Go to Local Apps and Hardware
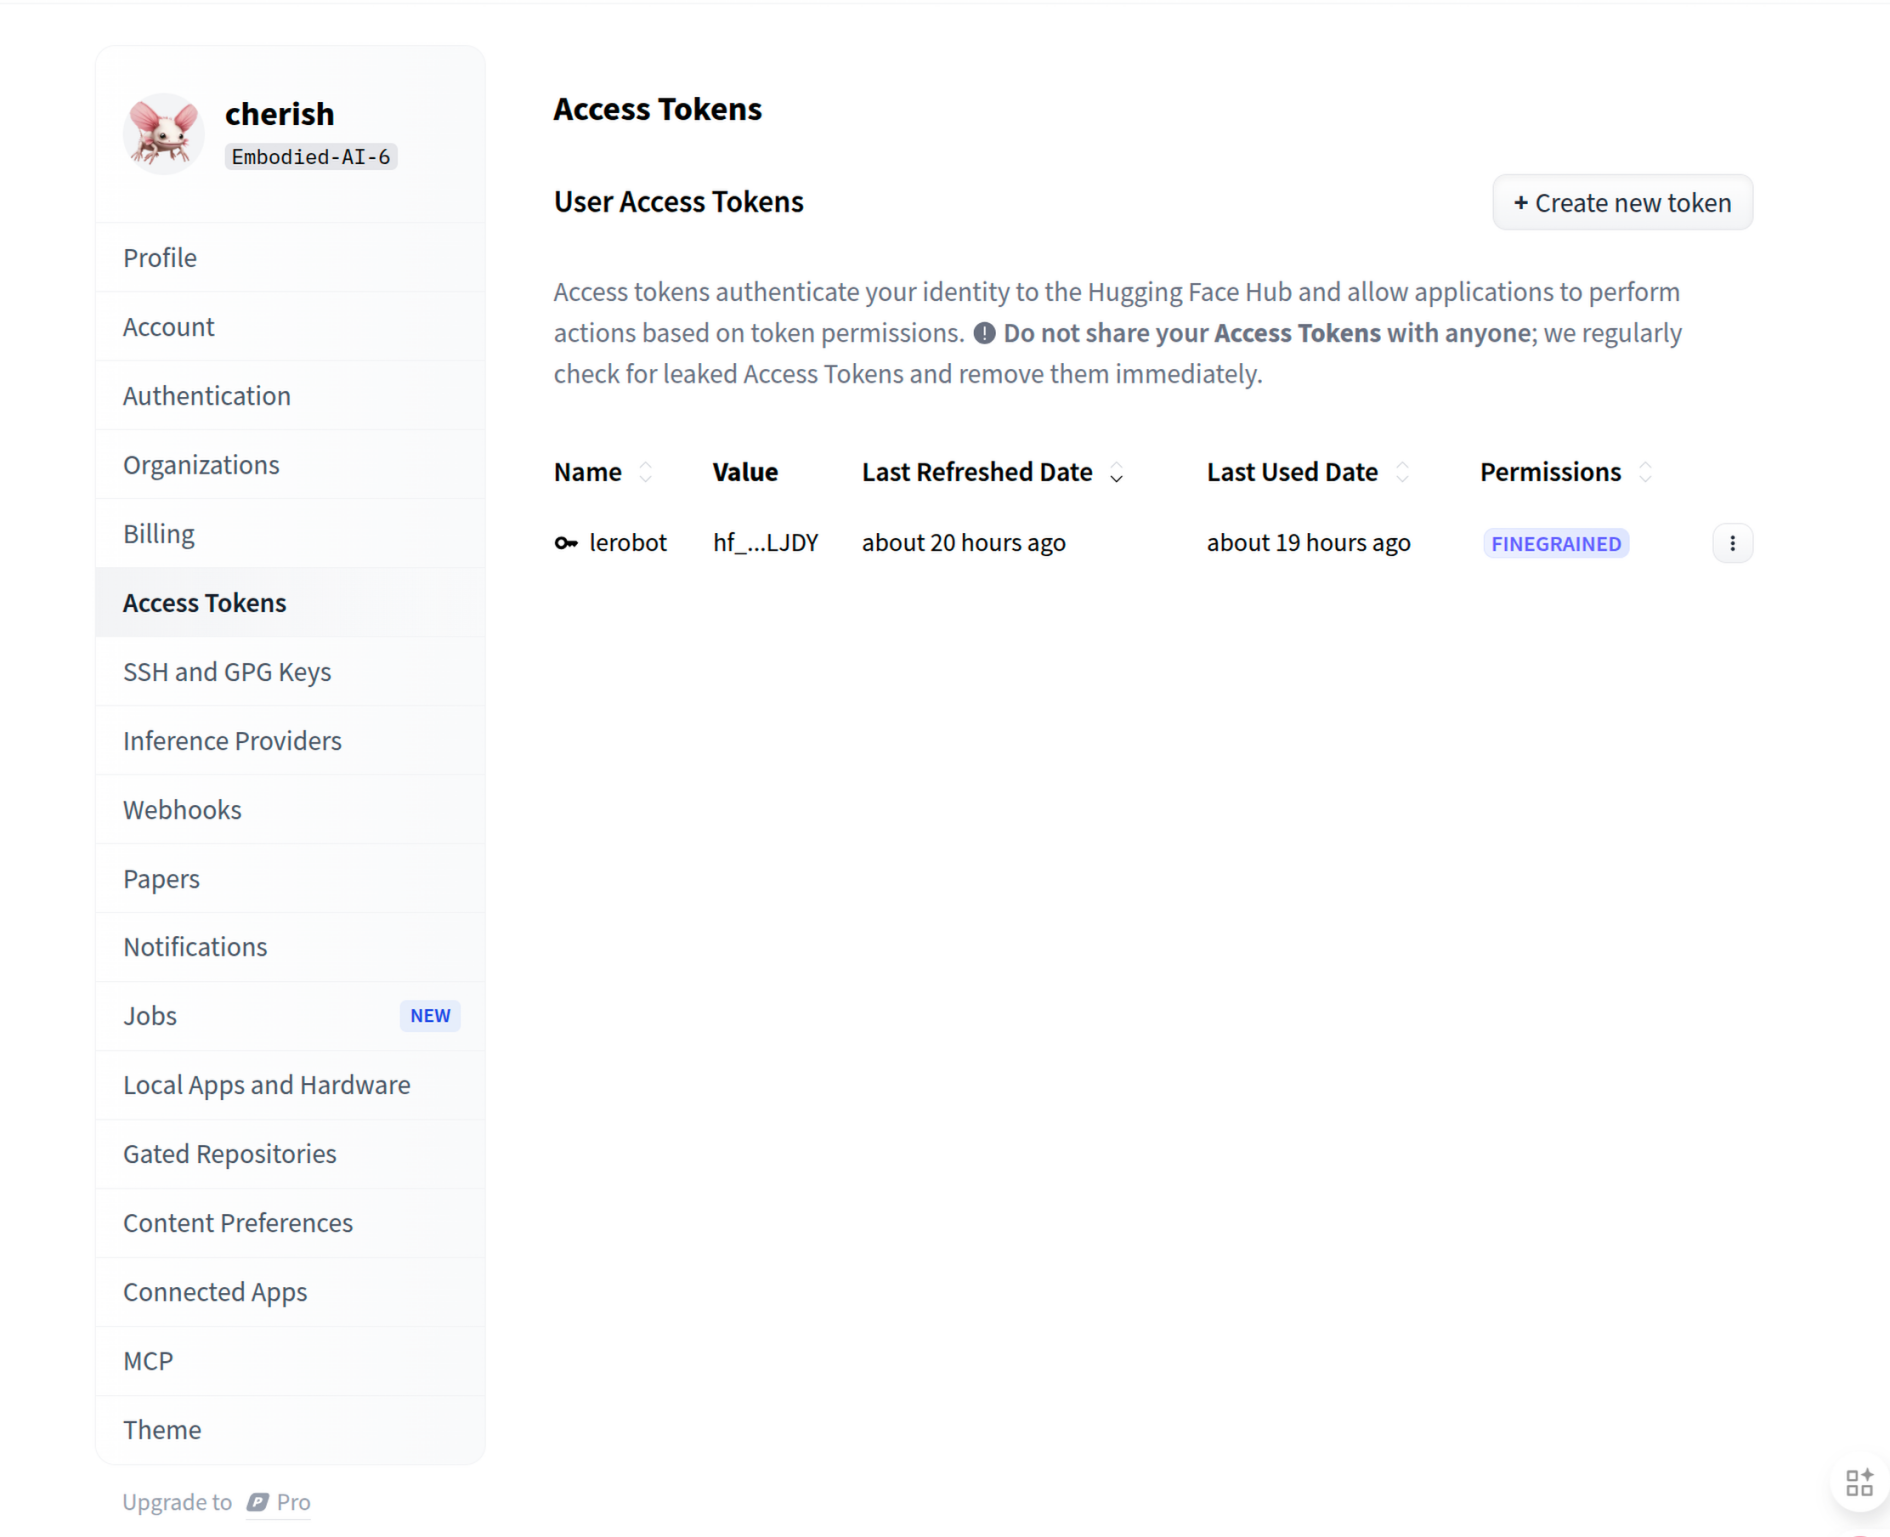 (290, 1085)
